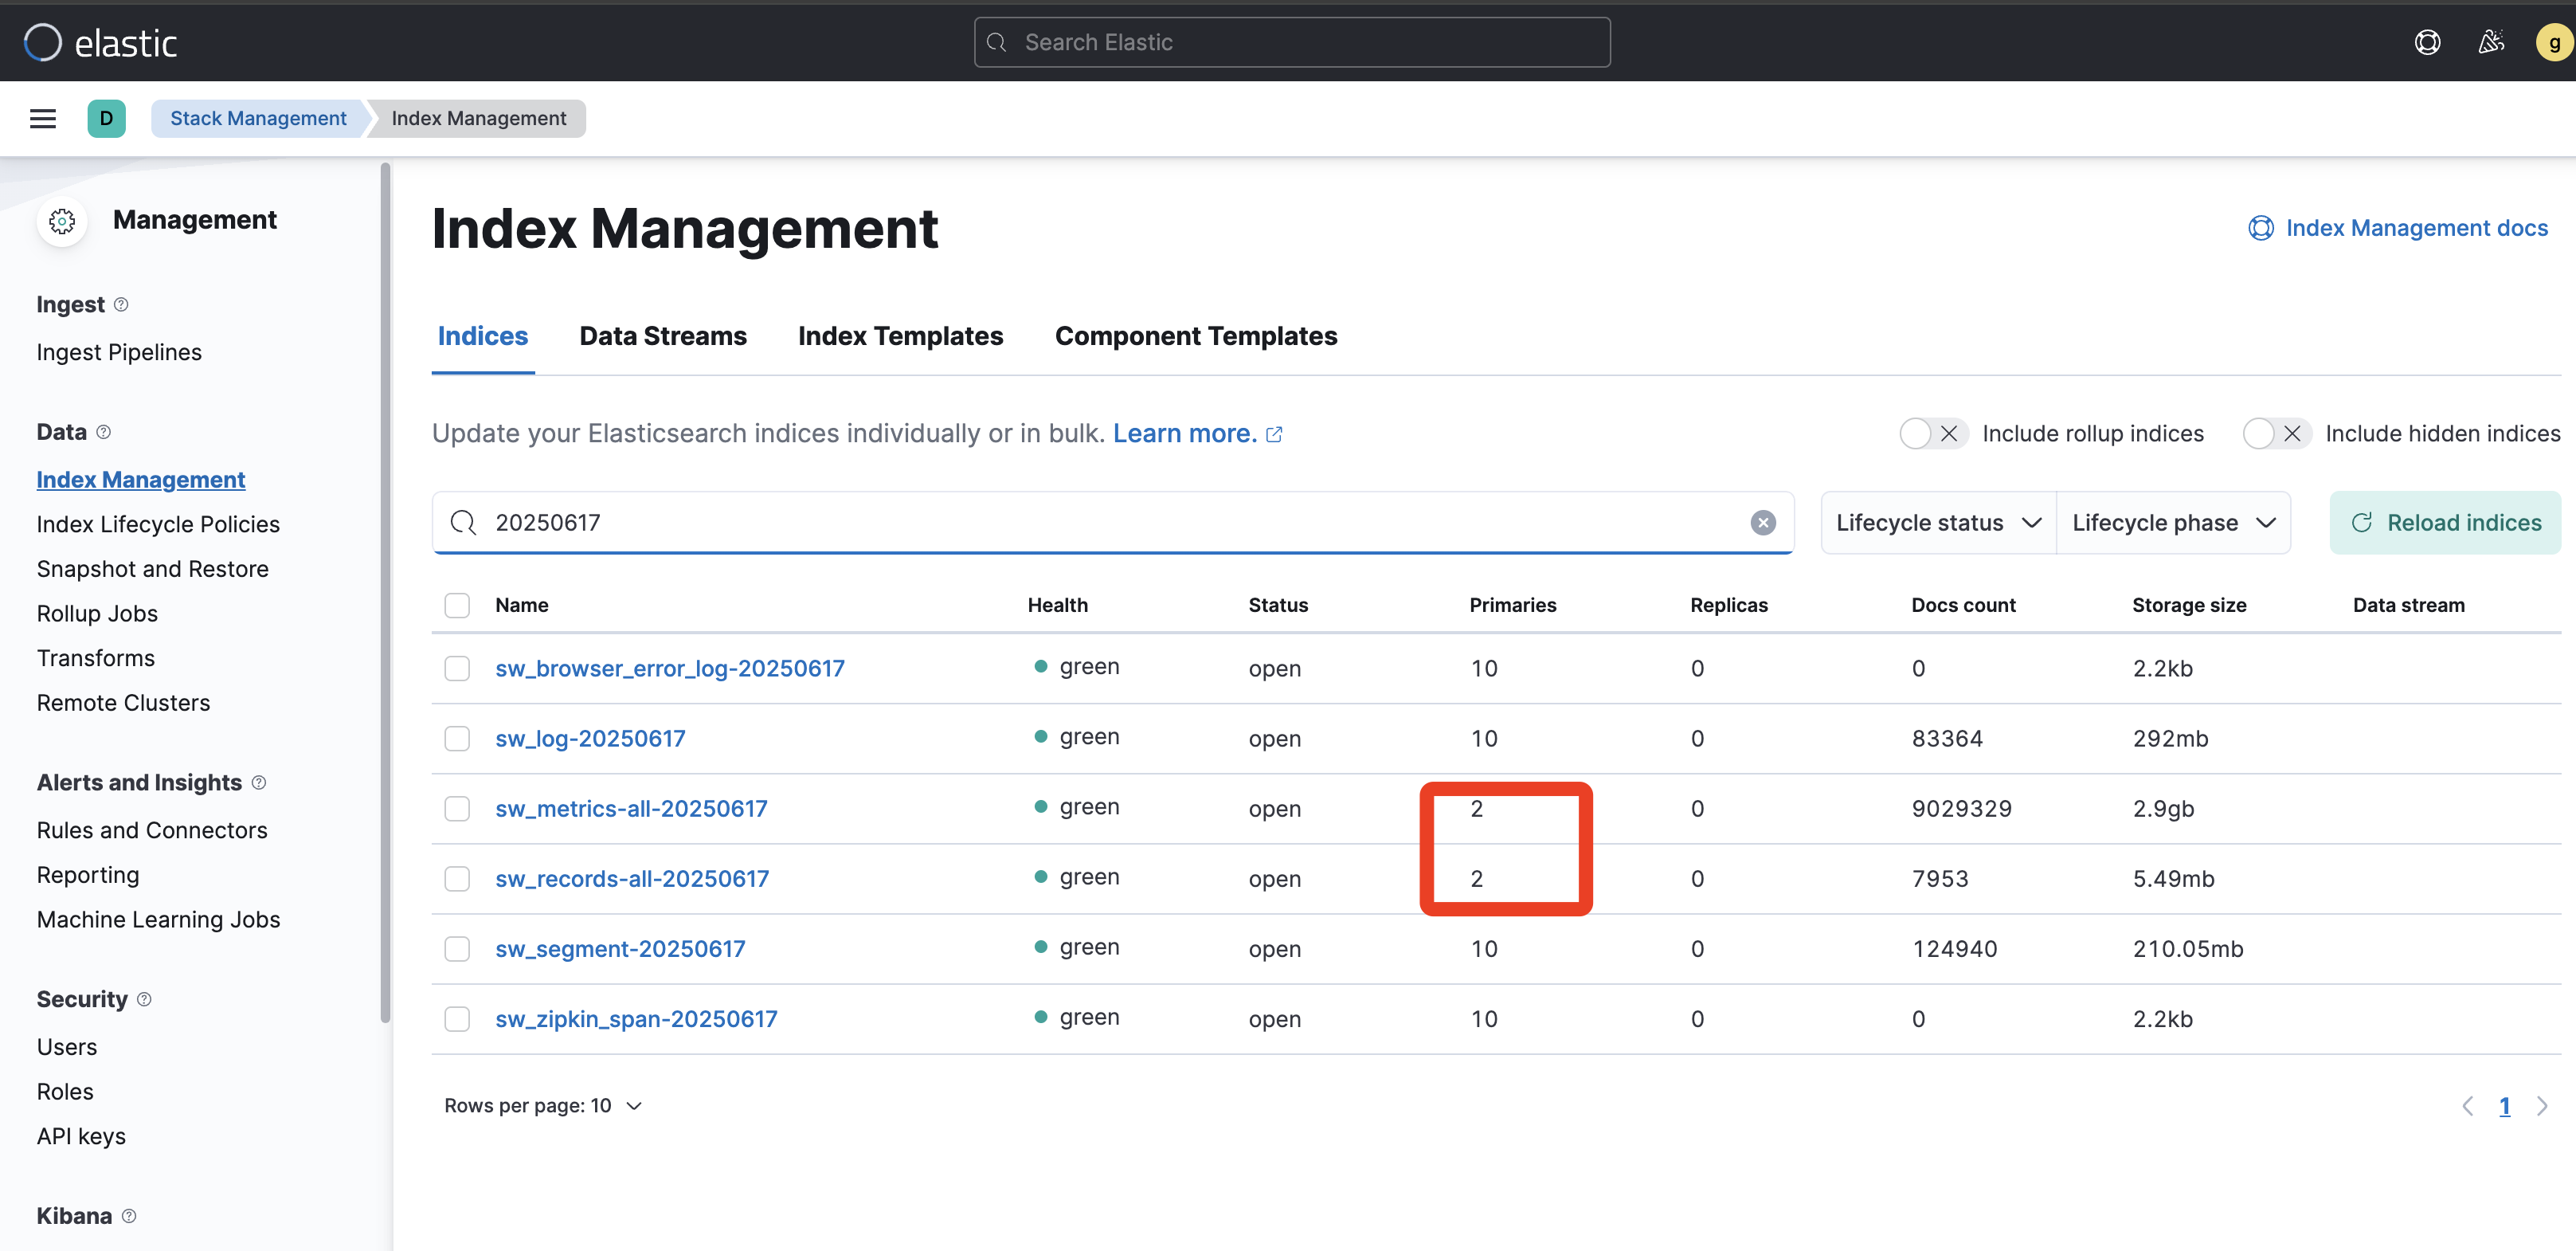Click the indices search field containing 20250617

click(1113, 522)
